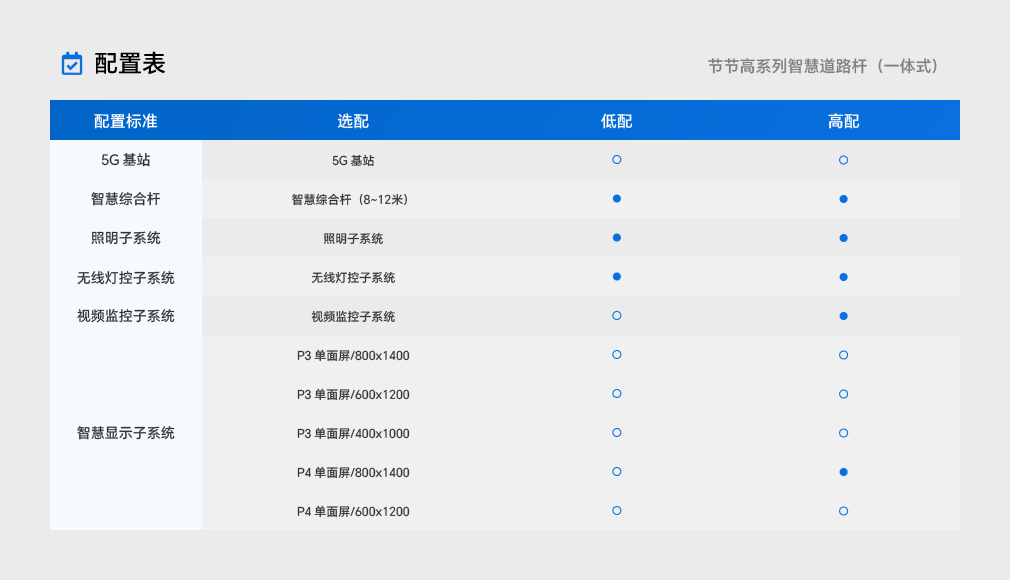Screen dimensions: 1010x580
Task: Select the 高配 circle for 5G 基站
Action: pyautogui.click(x=844, y=160)
